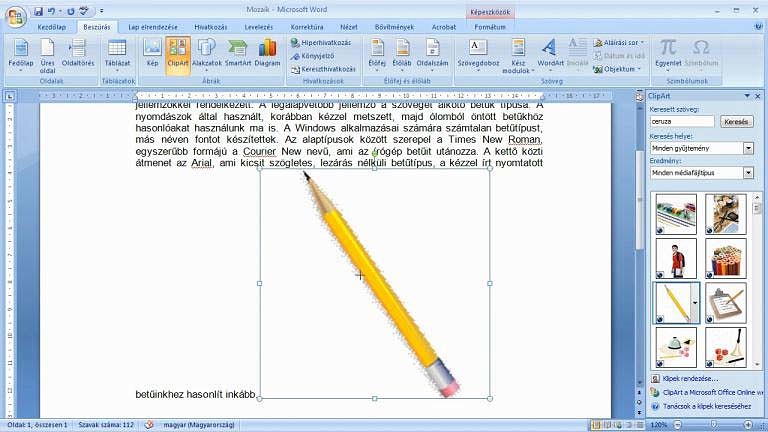Toggle the ClipArt ribbon button
The width and height of the screenshot is (768, 432).
177,55
